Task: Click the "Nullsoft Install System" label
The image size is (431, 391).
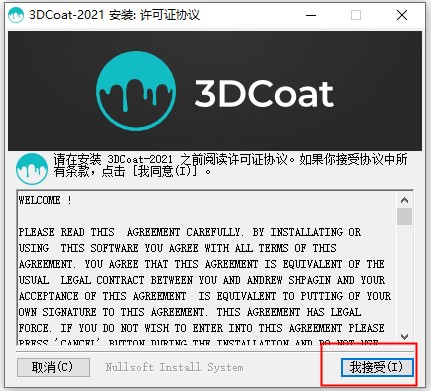Action: pyautogui.click(x=174, y=367)
